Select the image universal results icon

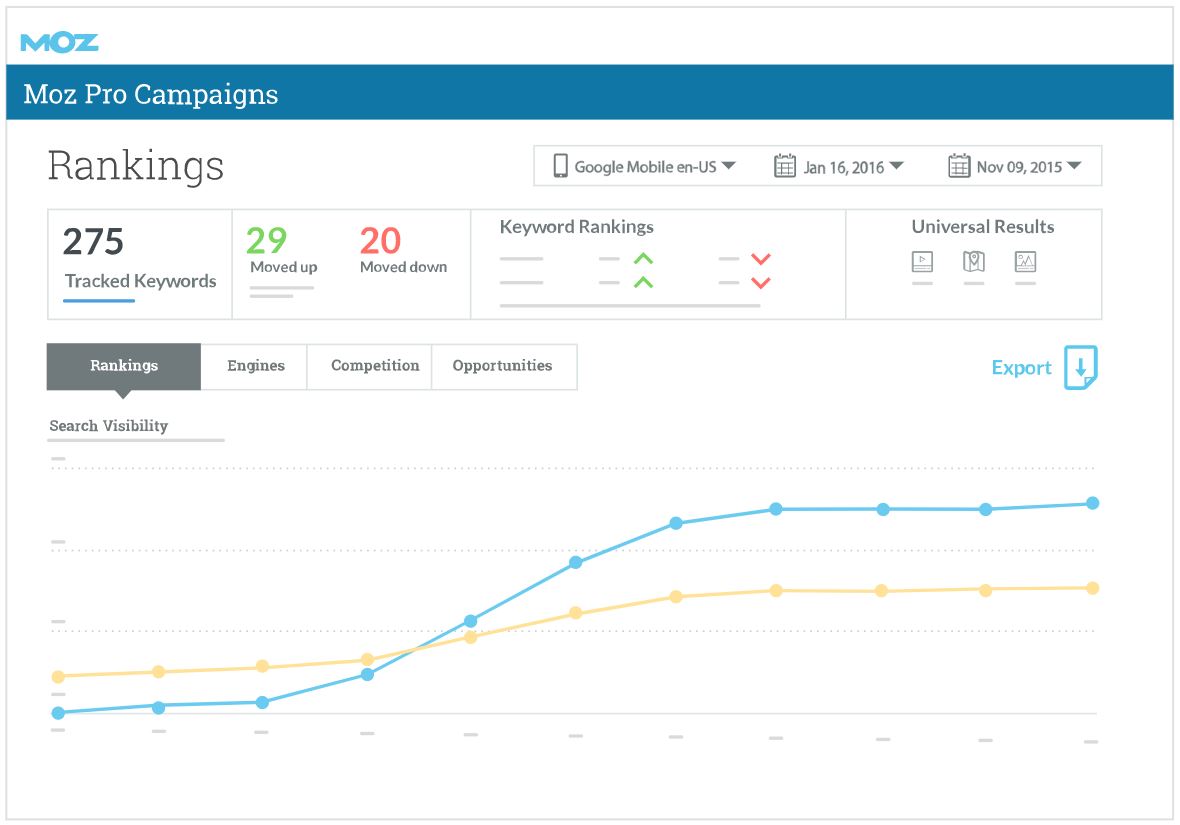1025,262
